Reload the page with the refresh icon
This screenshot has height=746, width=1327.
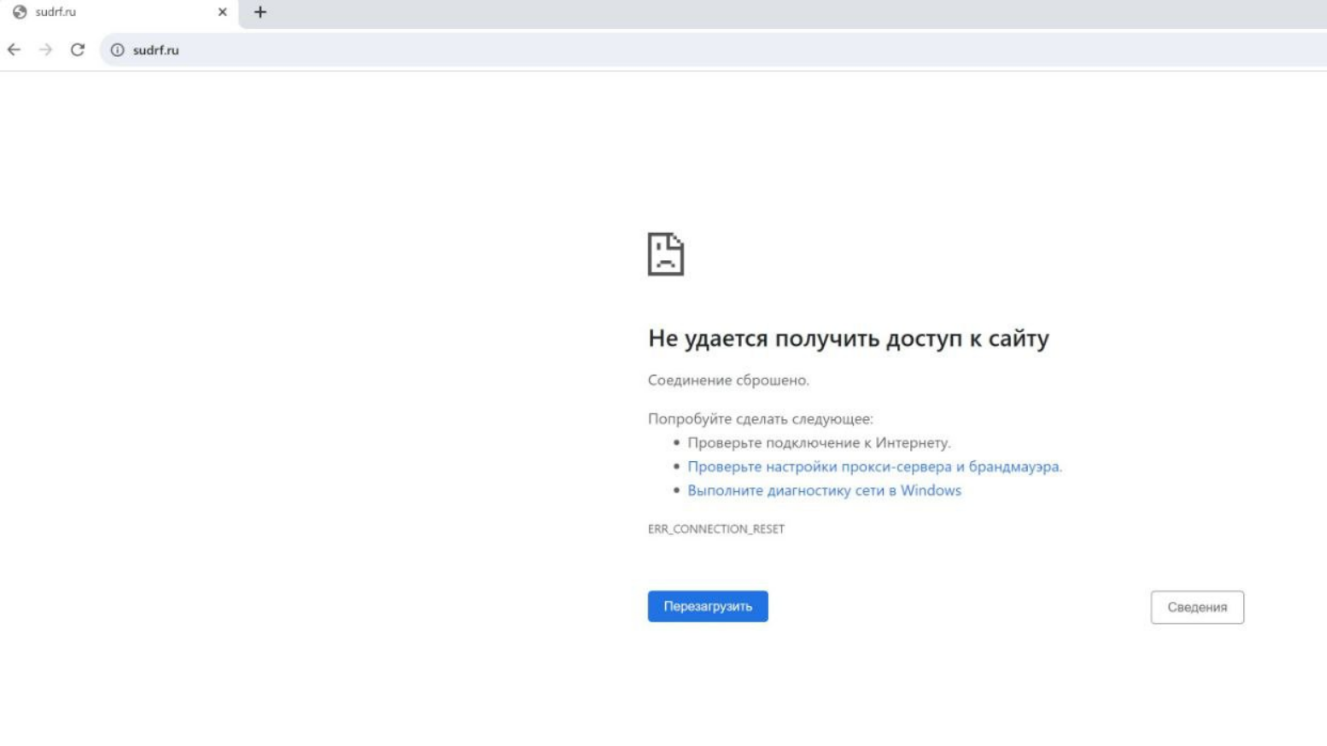click(78, 50)
